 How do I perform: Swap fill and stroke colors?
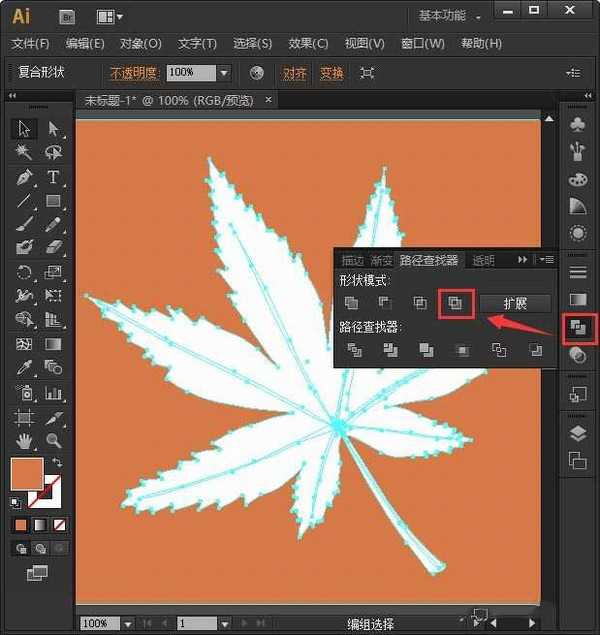point(57,463)
